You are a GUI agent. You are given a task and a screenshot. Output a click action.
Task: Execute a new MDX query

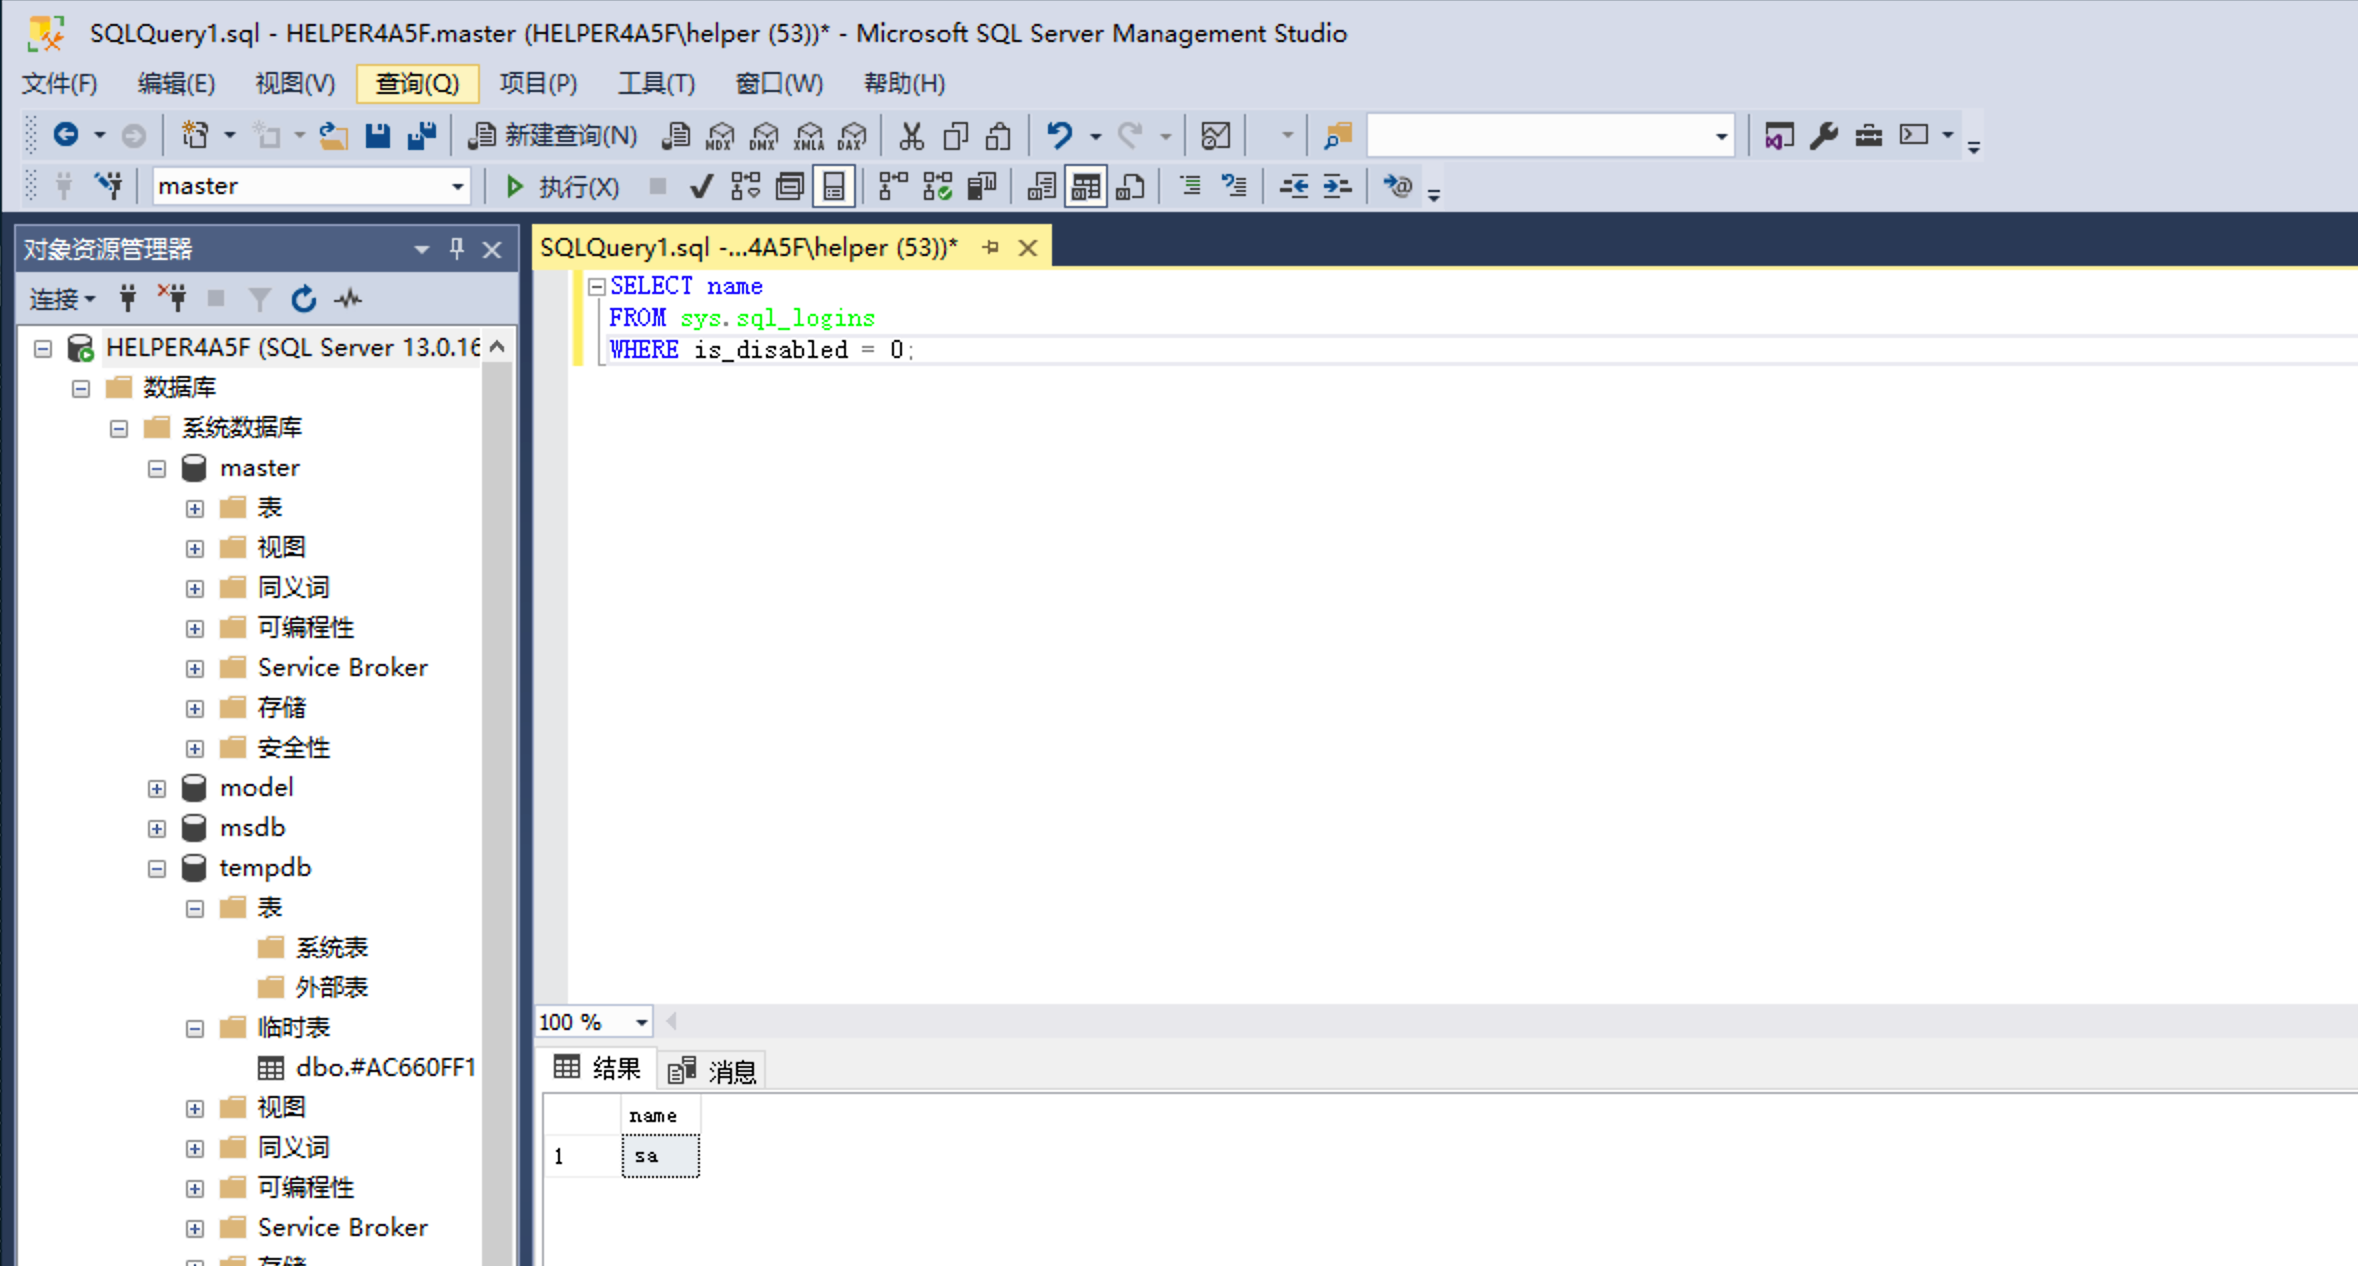pyautogui.click(x=718, y=135)
